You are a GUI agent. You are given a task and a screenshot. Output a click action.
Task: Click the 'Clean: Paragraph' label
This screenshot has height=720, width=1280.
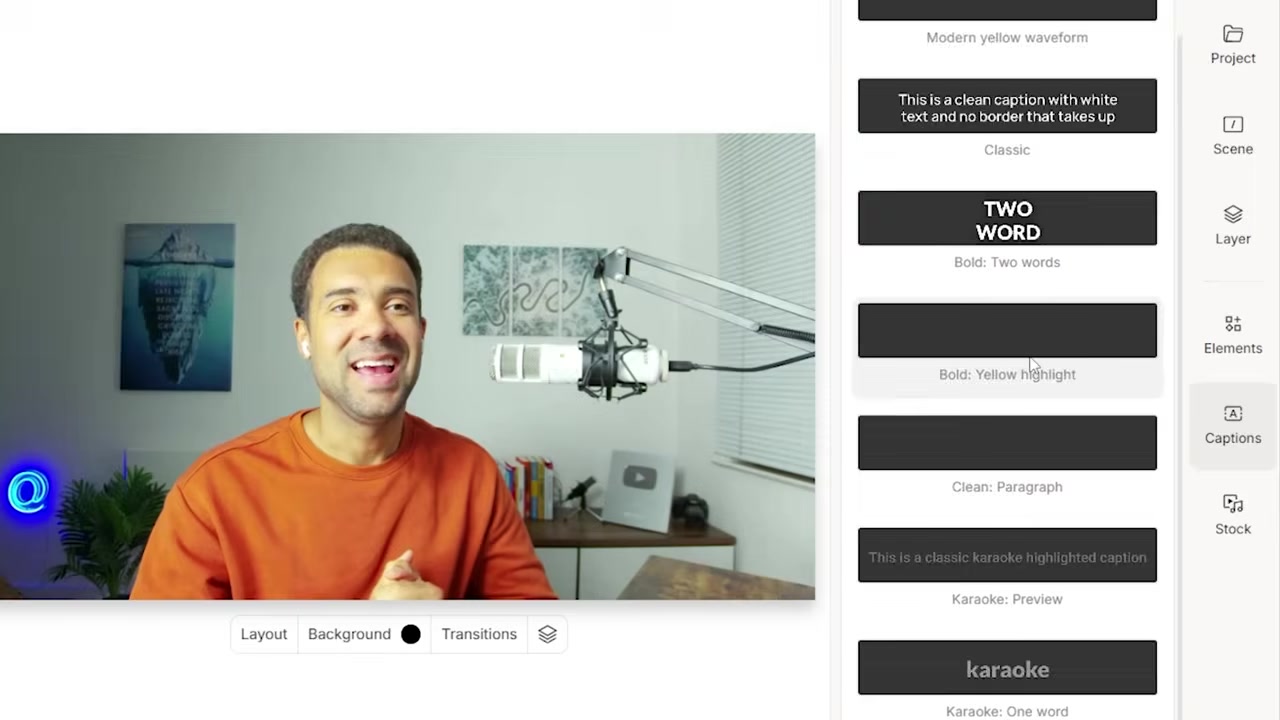click(x=1007, y=487)
